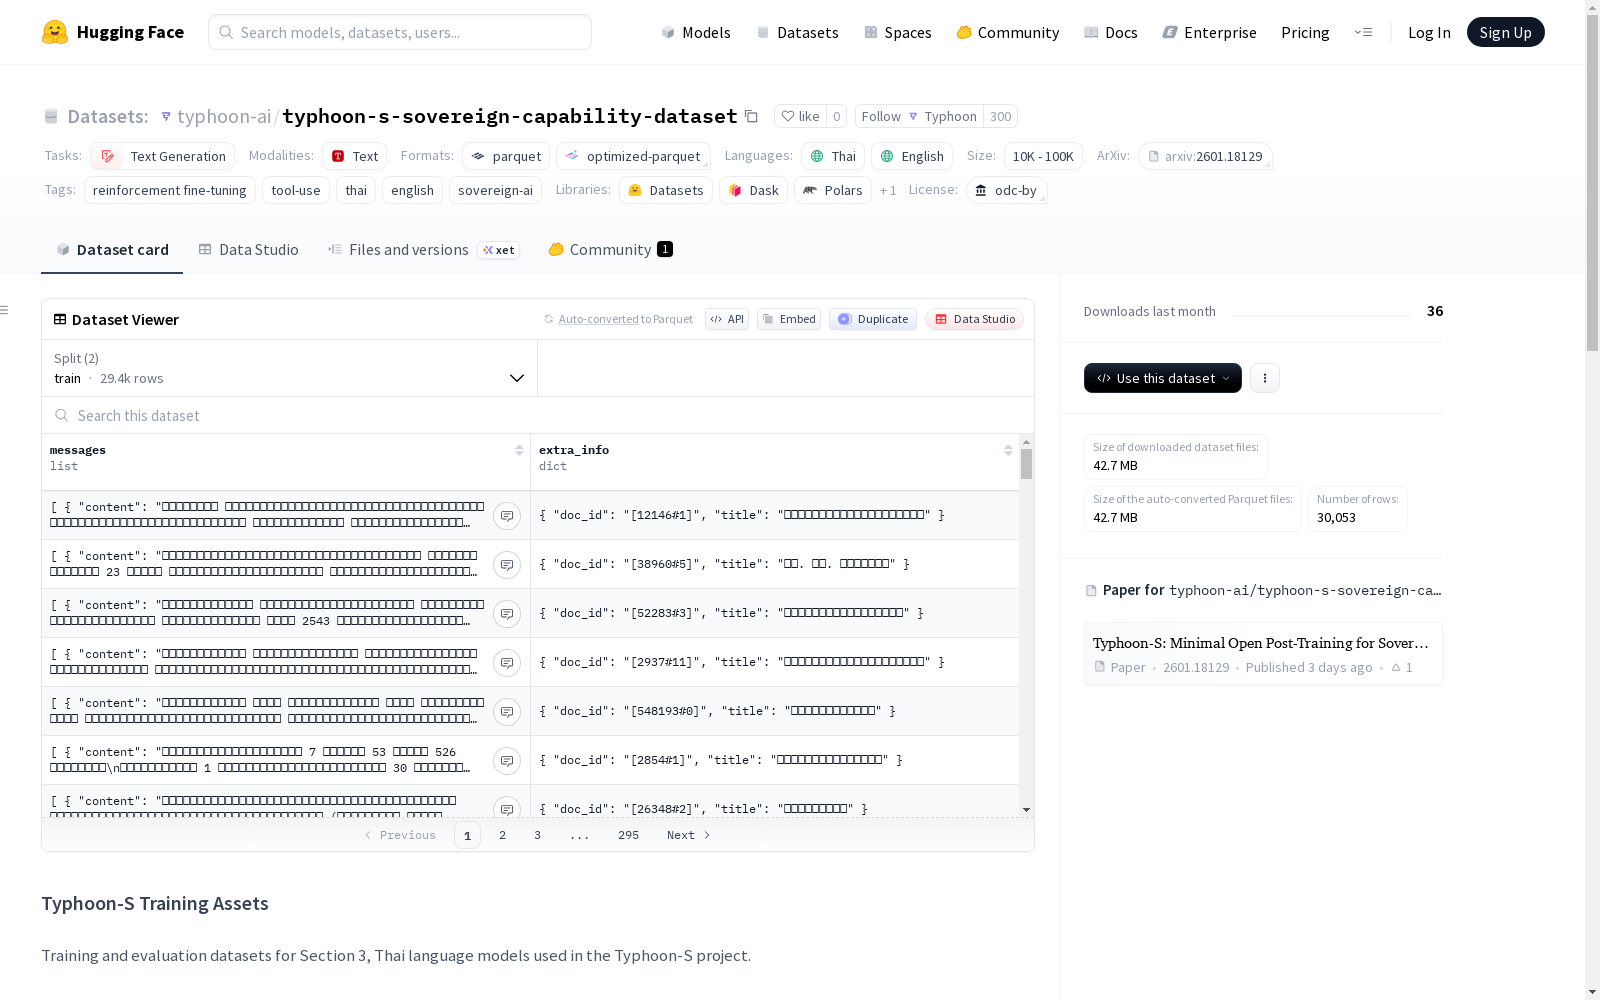The image size is (1600, 1000).
Task: Upvote the Typhoon-S paper
Action: click(x=1402, y=667)
